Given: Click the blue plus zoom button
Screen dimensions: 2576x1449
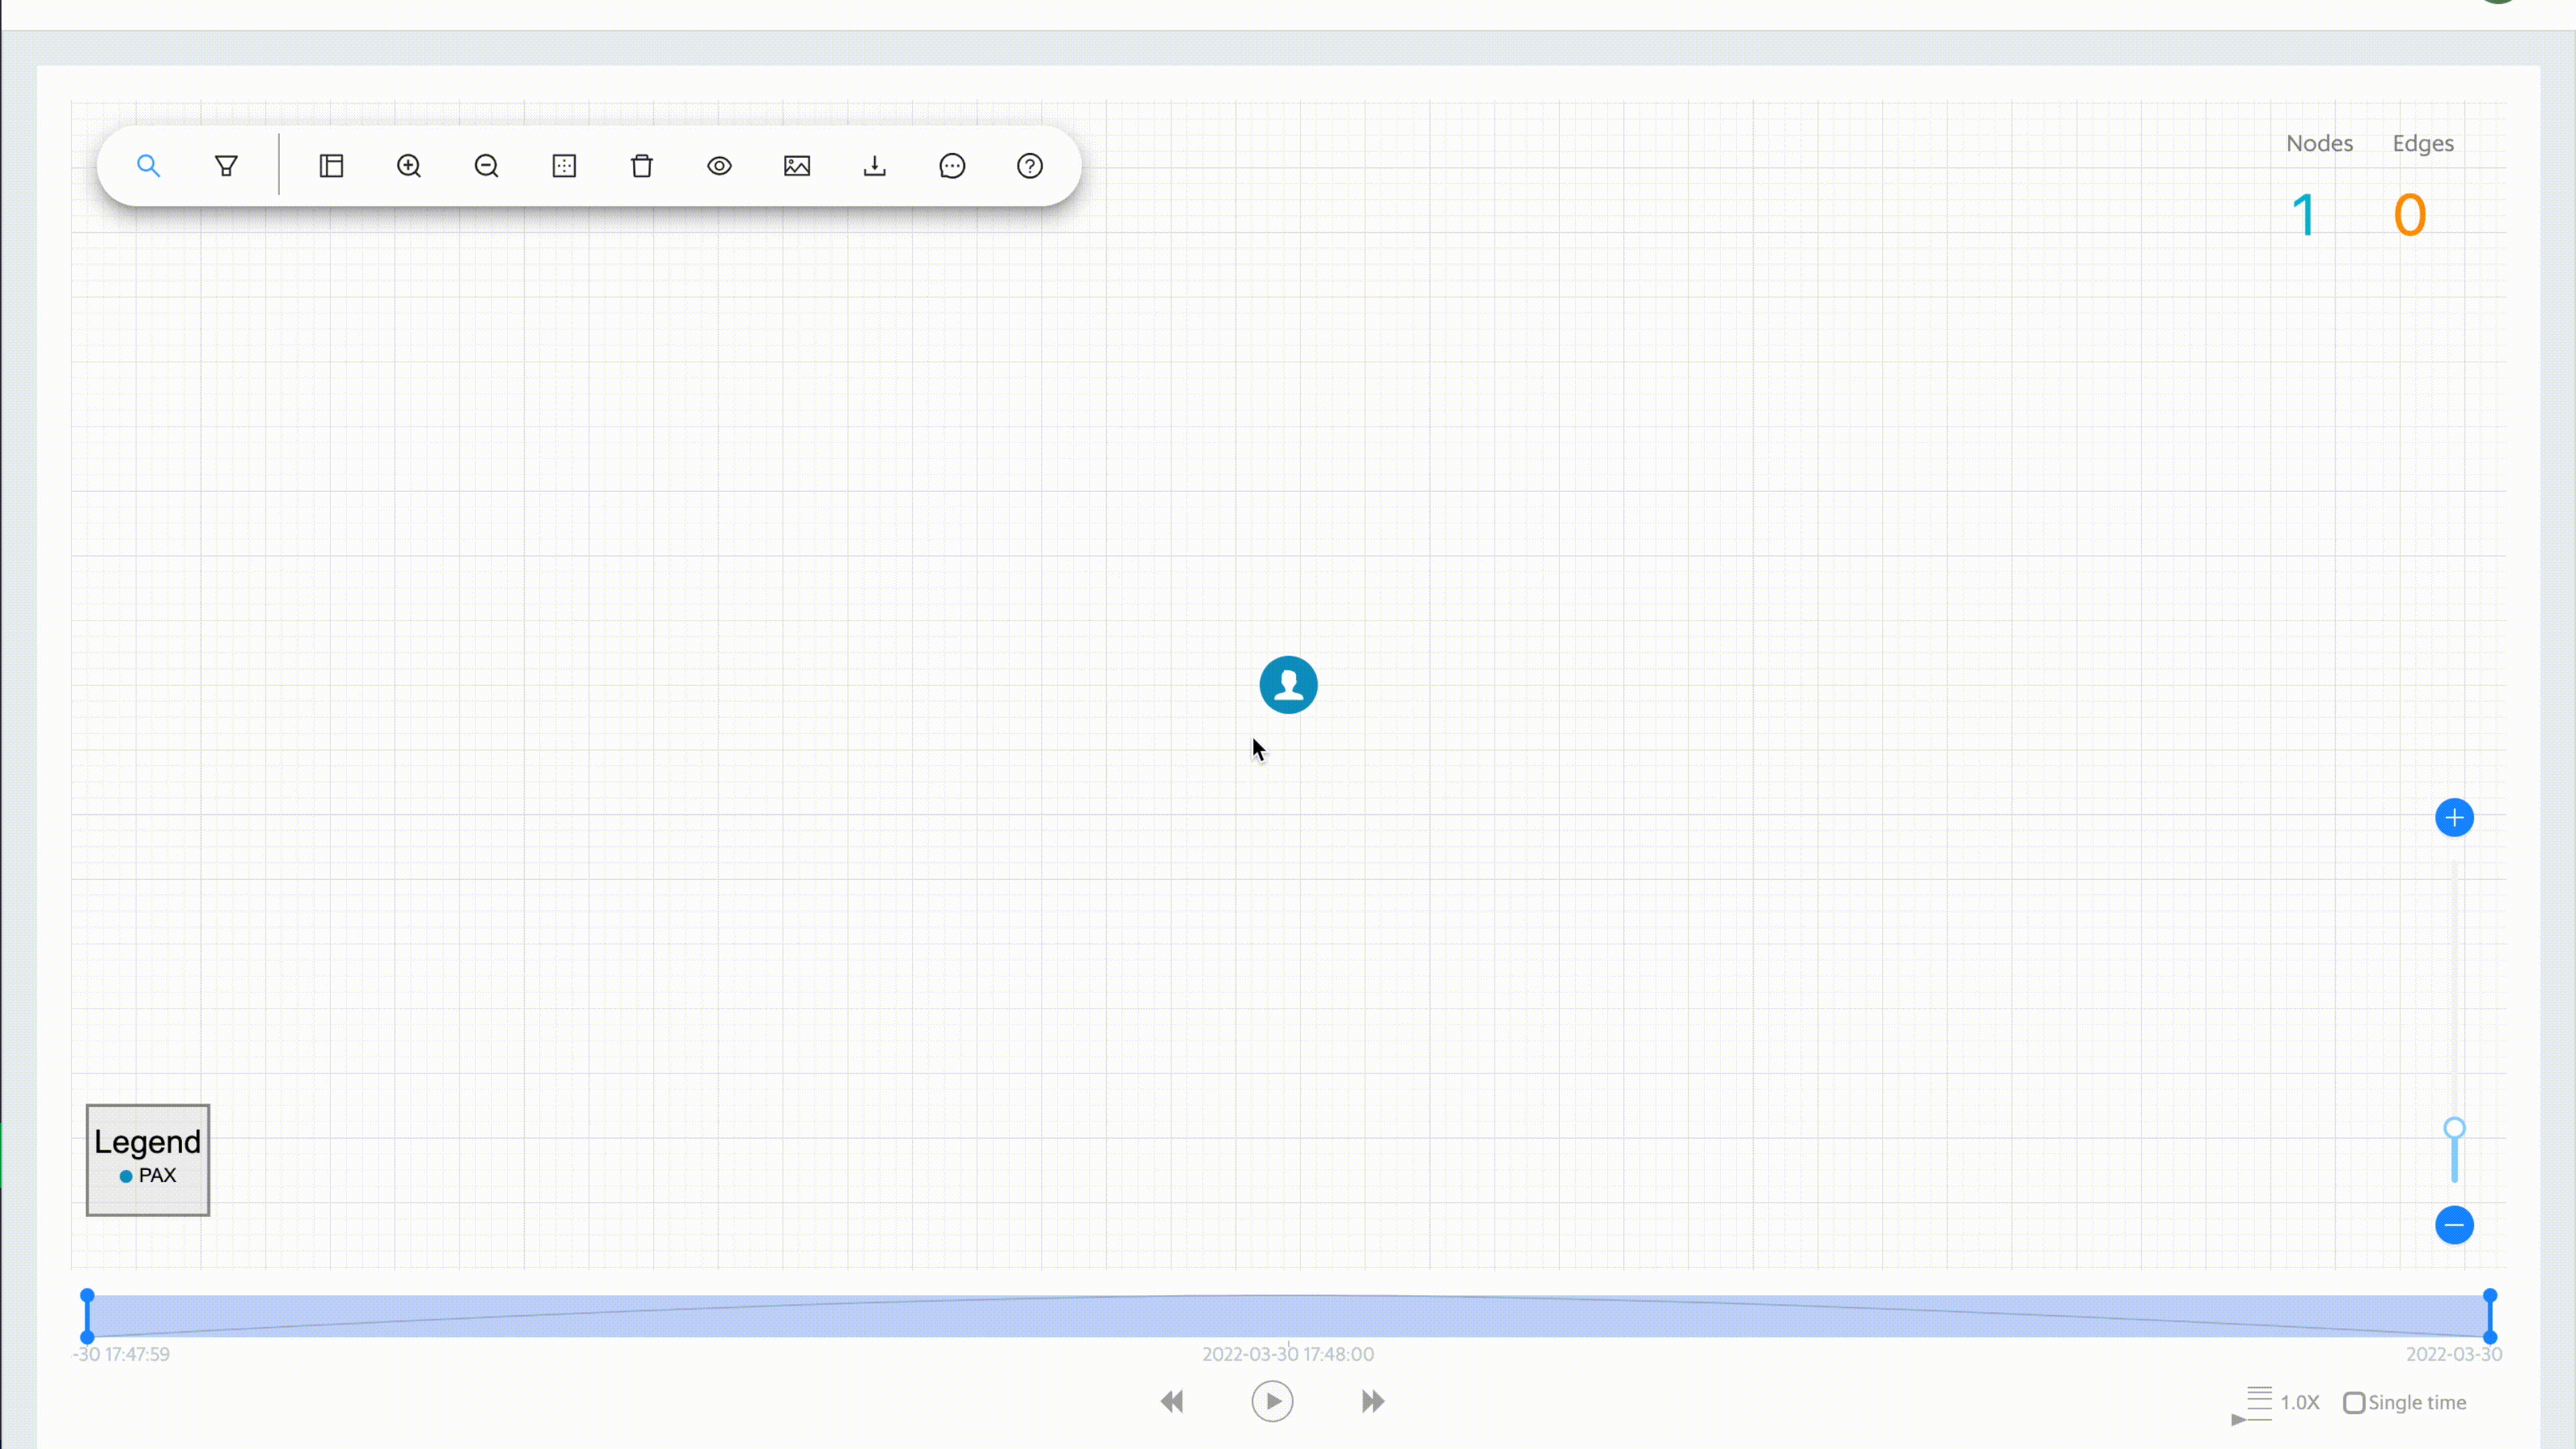Looking at the screenshot, I should pyautogui.click(x=2454, y=818).
